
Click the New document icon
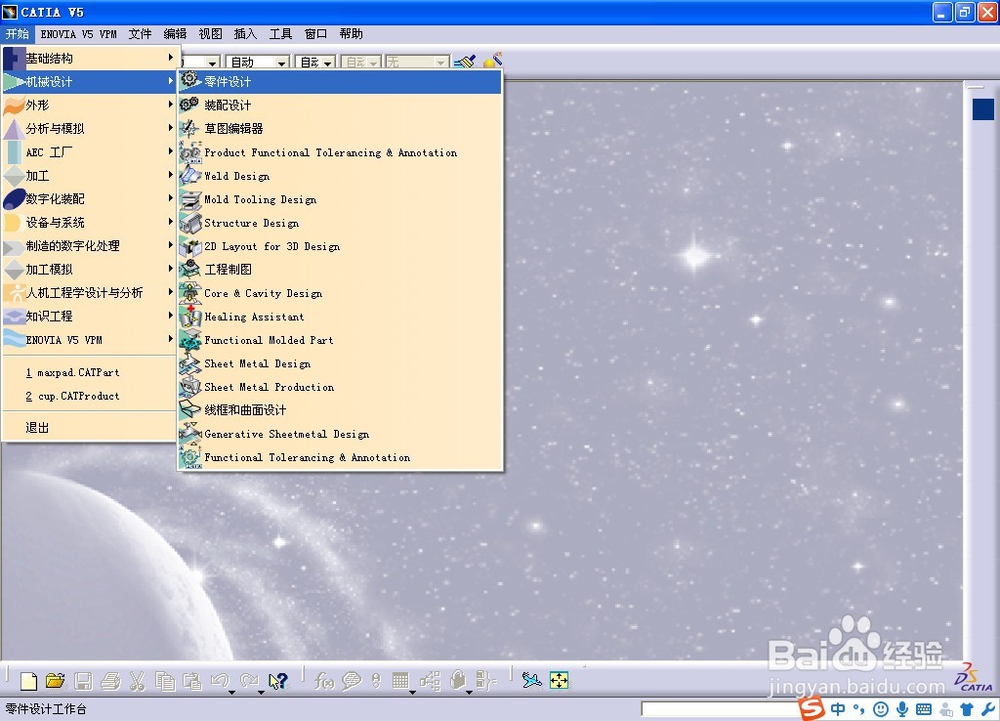coord(29,681)
